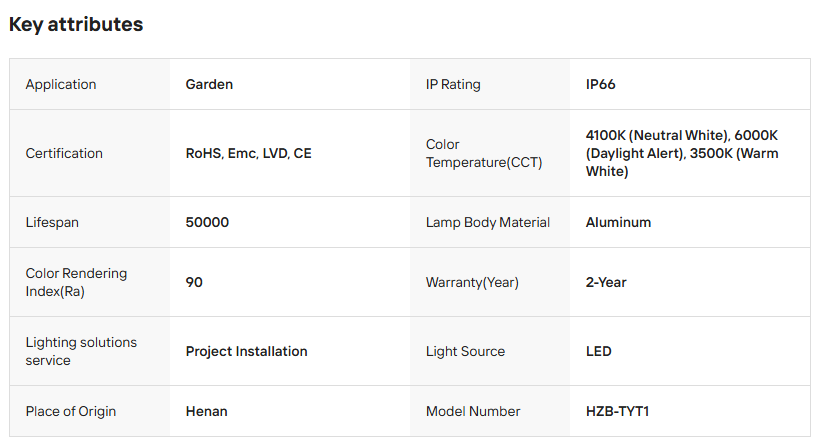Select the 4100K Neutral White temperature text
The image size is (821, 437).
pos(658,136)
